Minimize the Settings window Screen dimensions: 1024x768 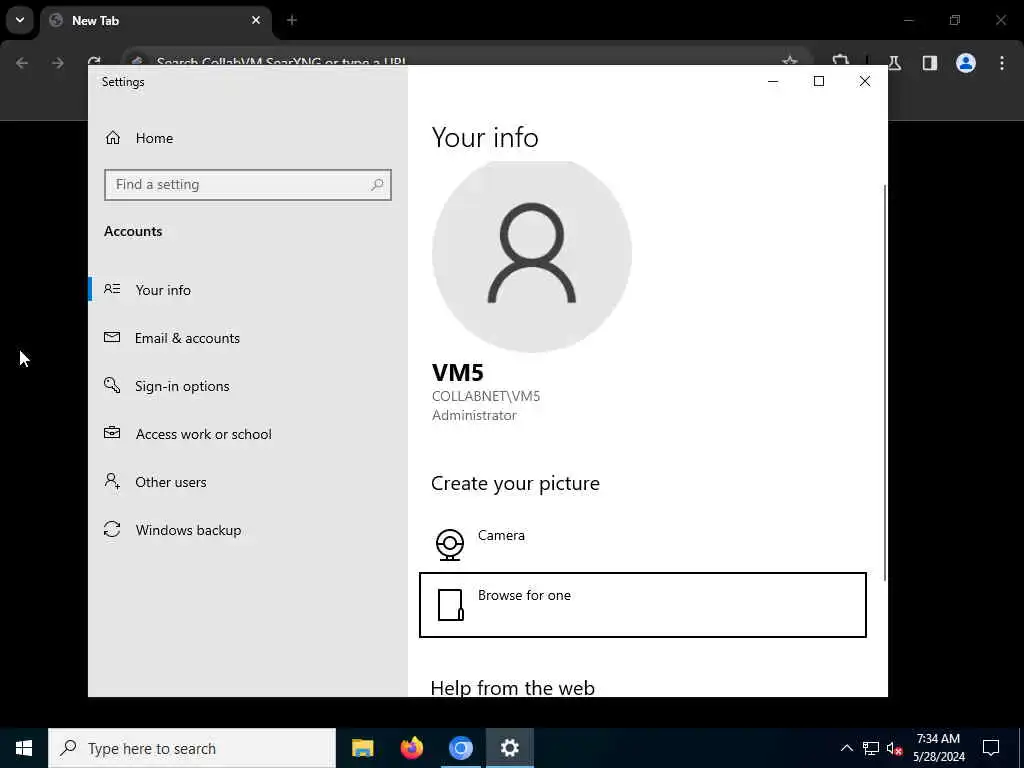pos(773,81)
